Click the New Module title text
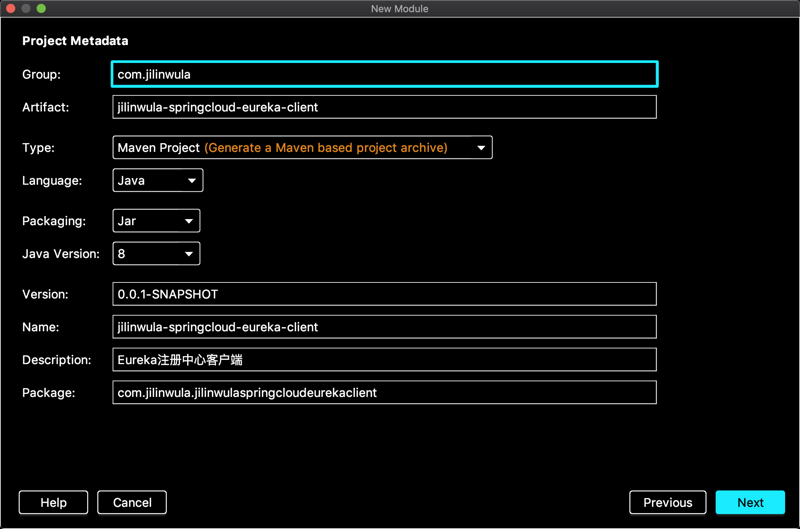The width and height of the screenshot is (800, 529). 399,9
